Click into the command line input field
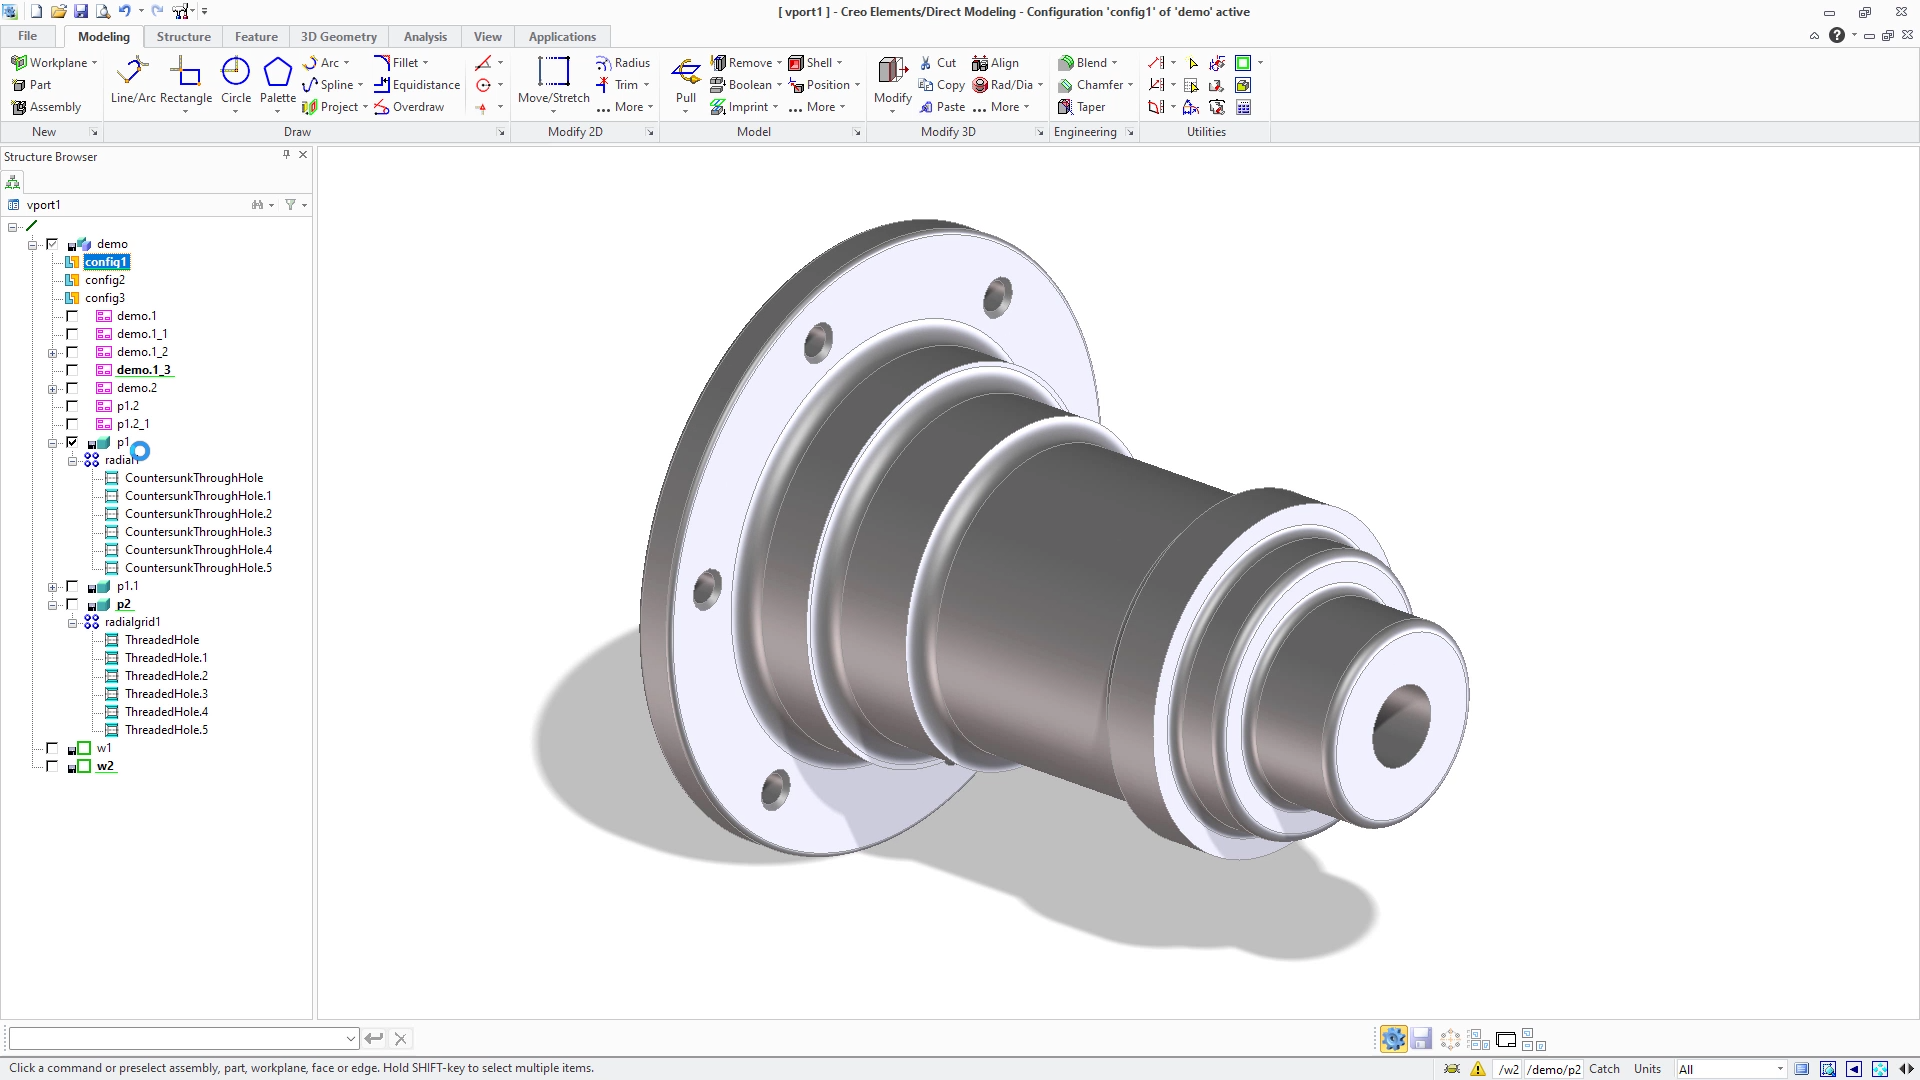This screenshot has height=1080, width=1920. [176, 1039]
